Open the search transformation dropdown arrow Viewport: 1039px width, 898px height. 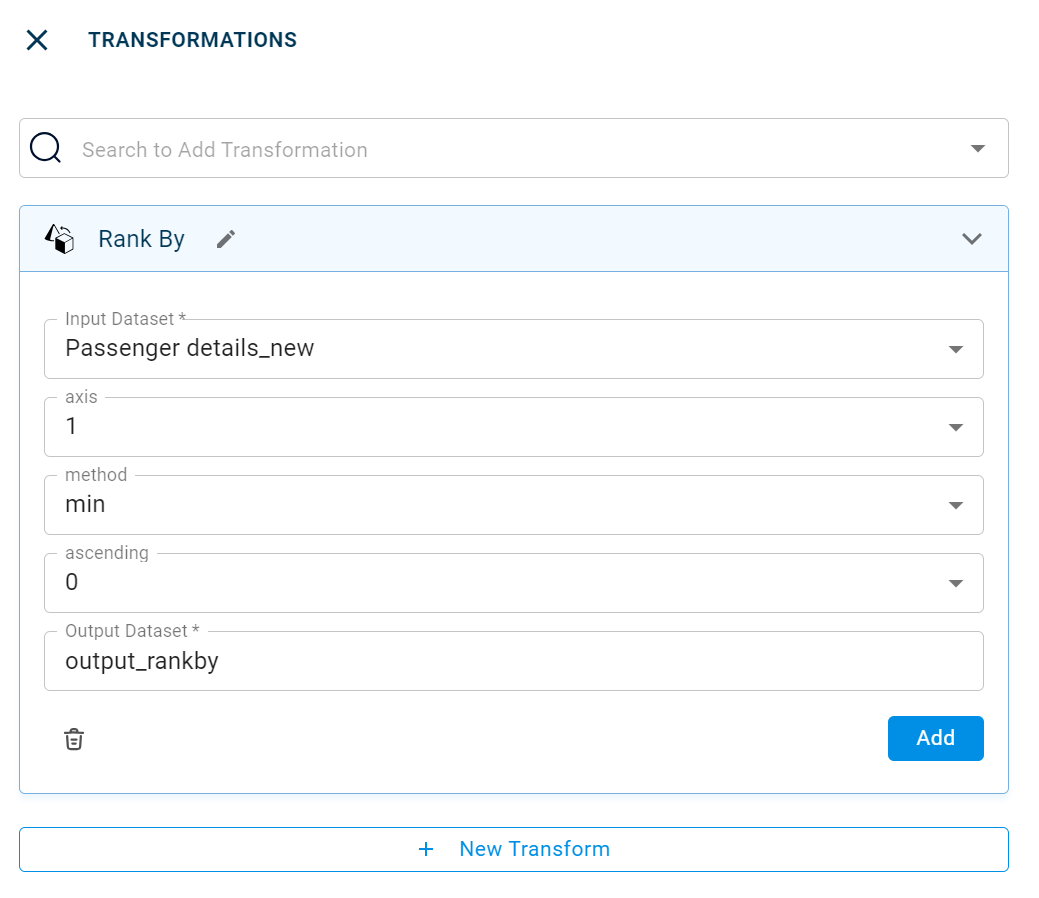click(x=977, y=148)
